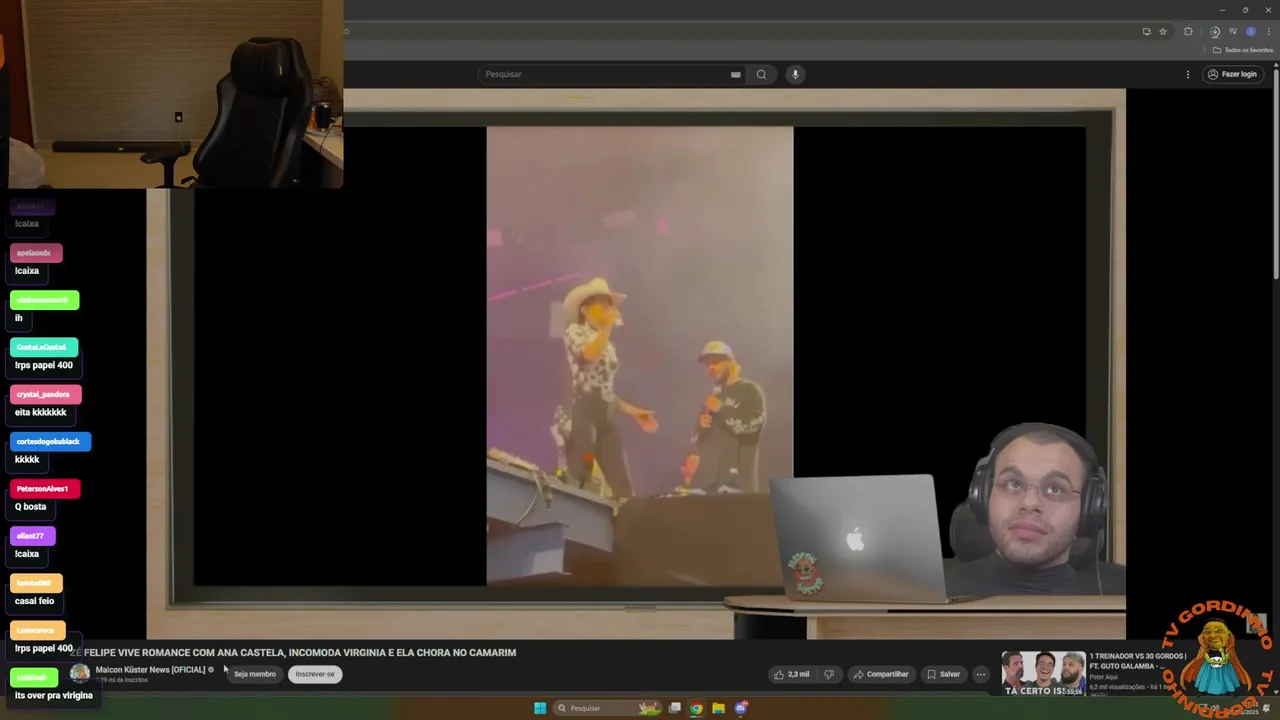1280x720 pixels.
Task: Open Chrome extensions puzzle icon
Action: tap(1188, 31)
